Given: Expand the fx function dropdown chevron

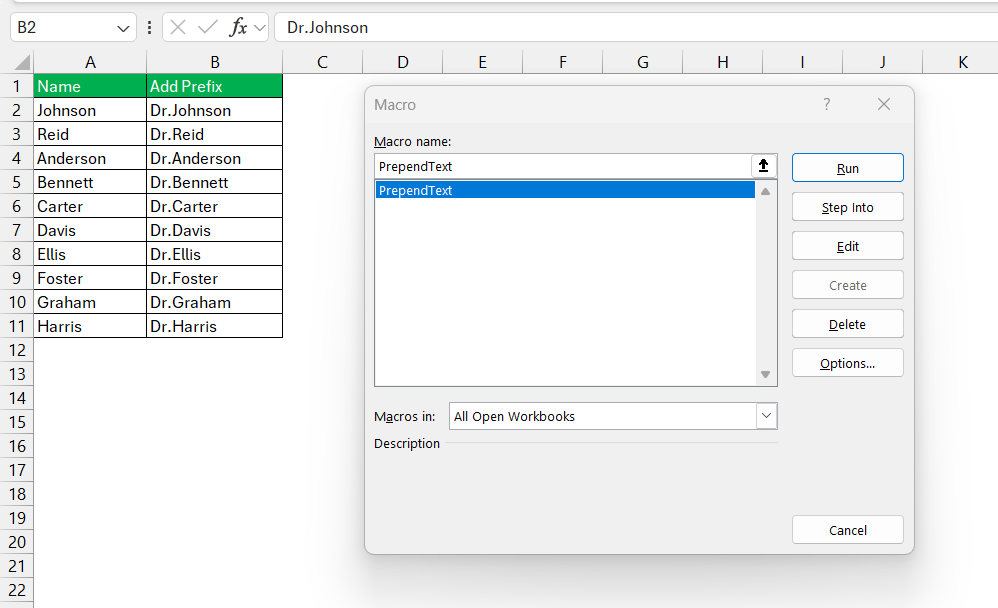Looking at the screenshot, I should (x=259, y=28).
